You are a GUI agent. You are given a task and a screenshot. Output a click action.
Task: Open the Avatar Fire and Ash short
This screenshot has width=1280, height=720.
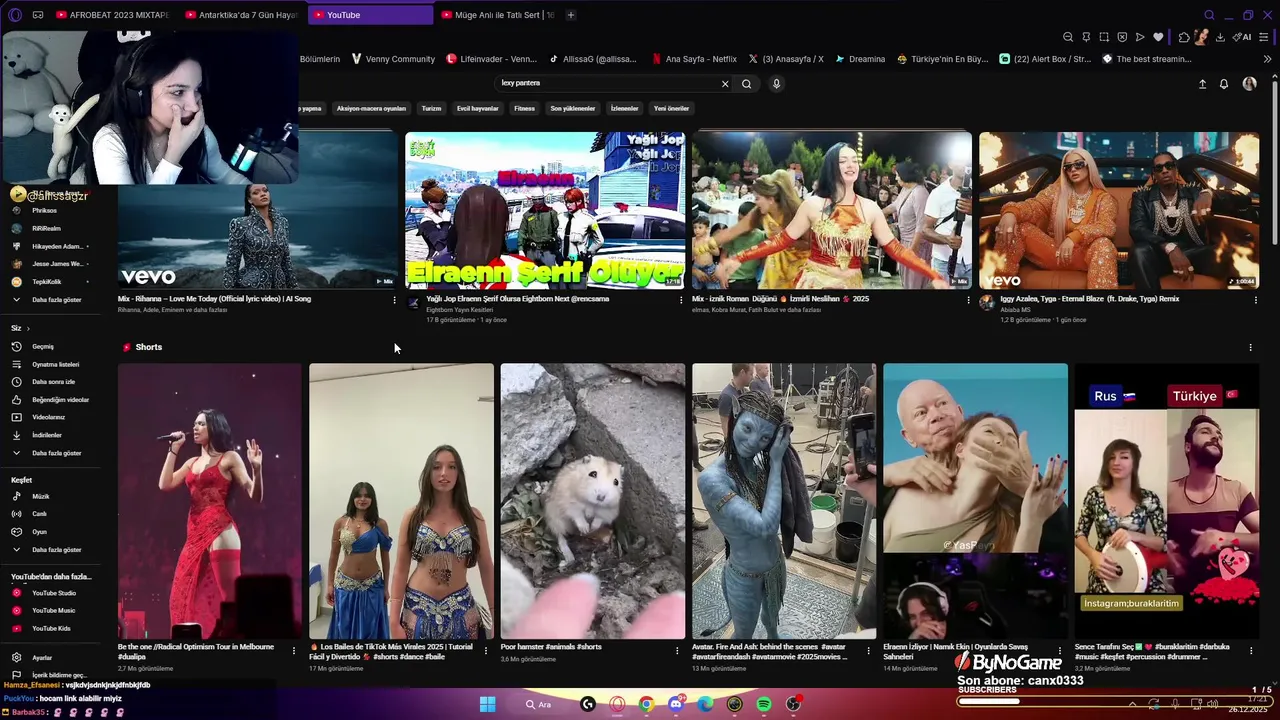(x=784, y=501)
